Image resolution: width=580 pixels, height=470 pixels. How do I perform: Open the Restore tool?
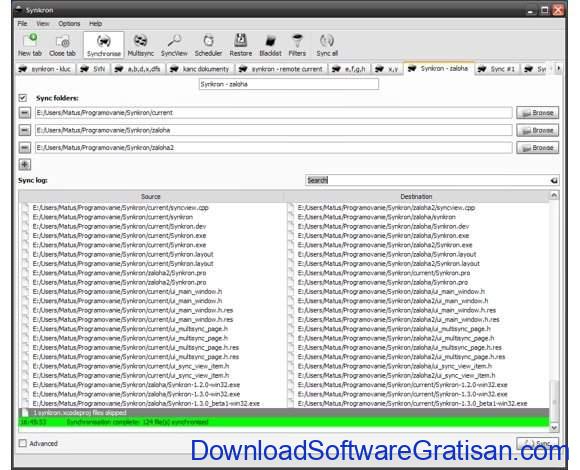click(x=240, y=45)
